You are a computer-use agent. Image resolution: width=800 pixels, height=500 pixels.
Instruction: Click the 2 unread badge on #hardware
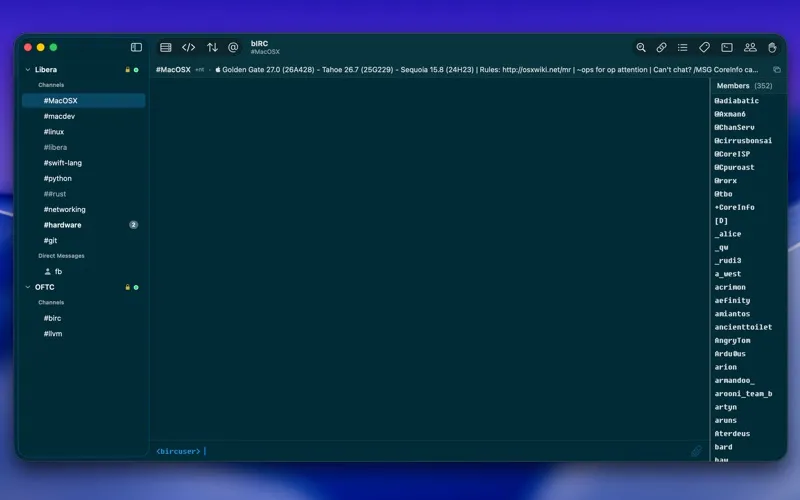(133, 225)
